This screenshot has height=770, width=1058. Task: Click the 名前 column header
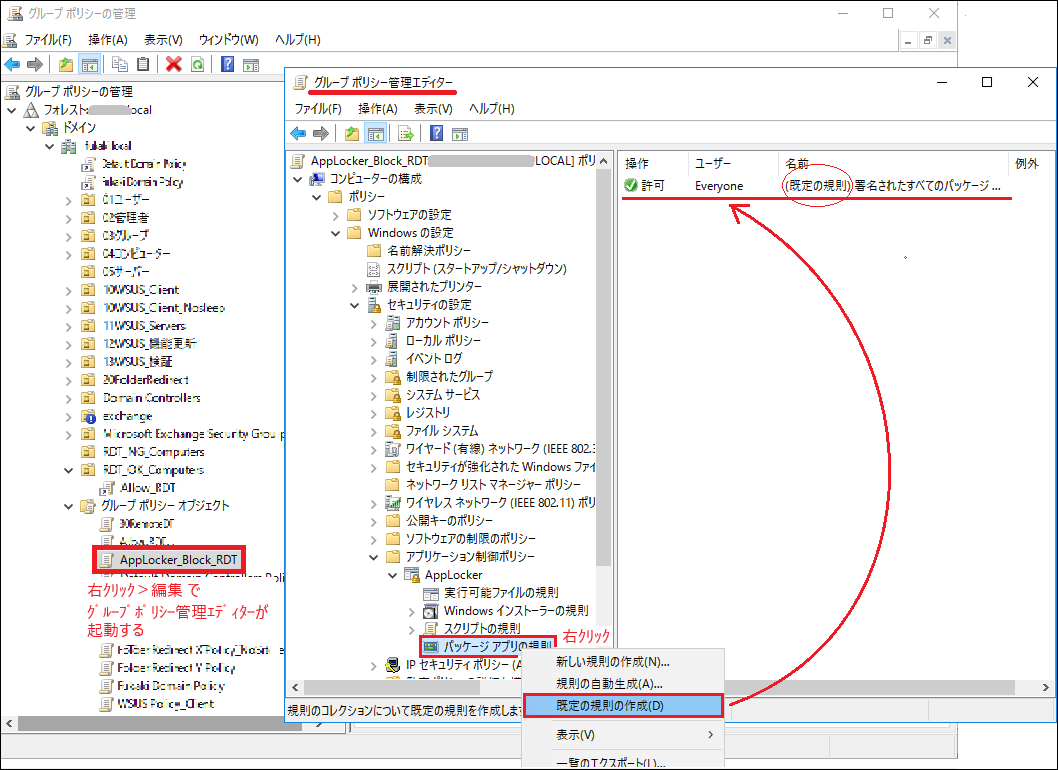(x=796, y=163)
